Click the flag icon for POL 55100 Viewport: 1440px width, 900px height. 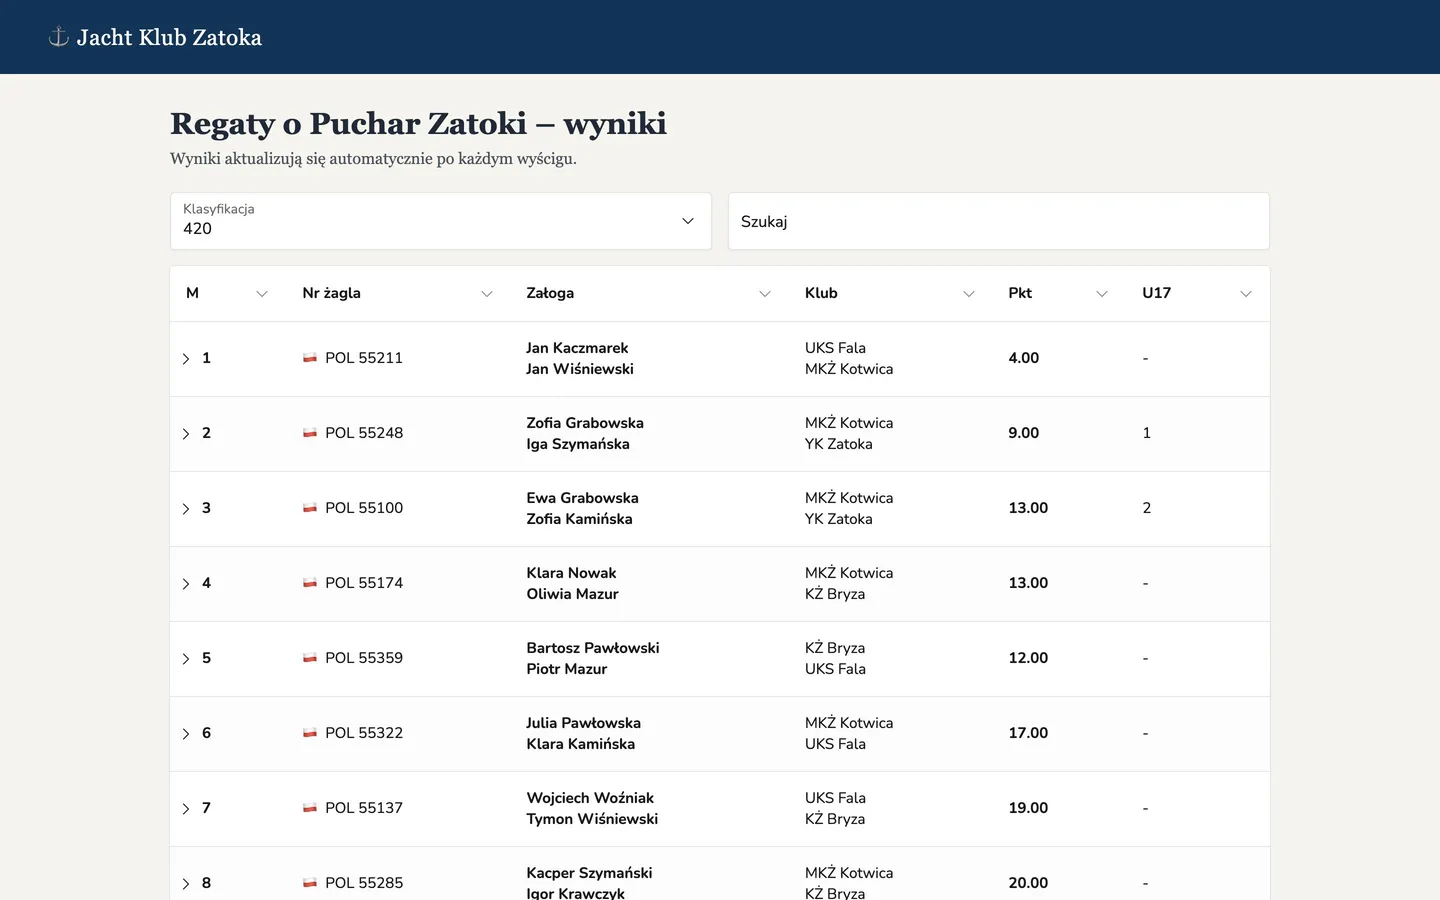pyautogui.click(x=310, y=508)
